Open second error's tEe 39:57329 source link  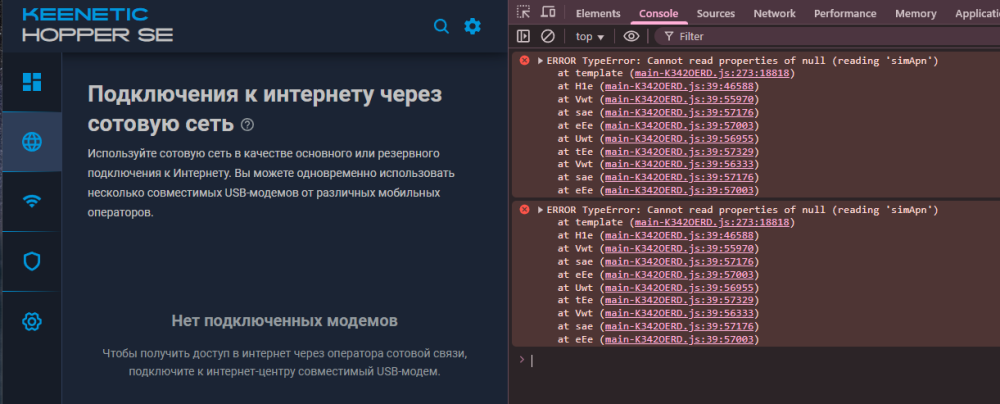point(679,301)
